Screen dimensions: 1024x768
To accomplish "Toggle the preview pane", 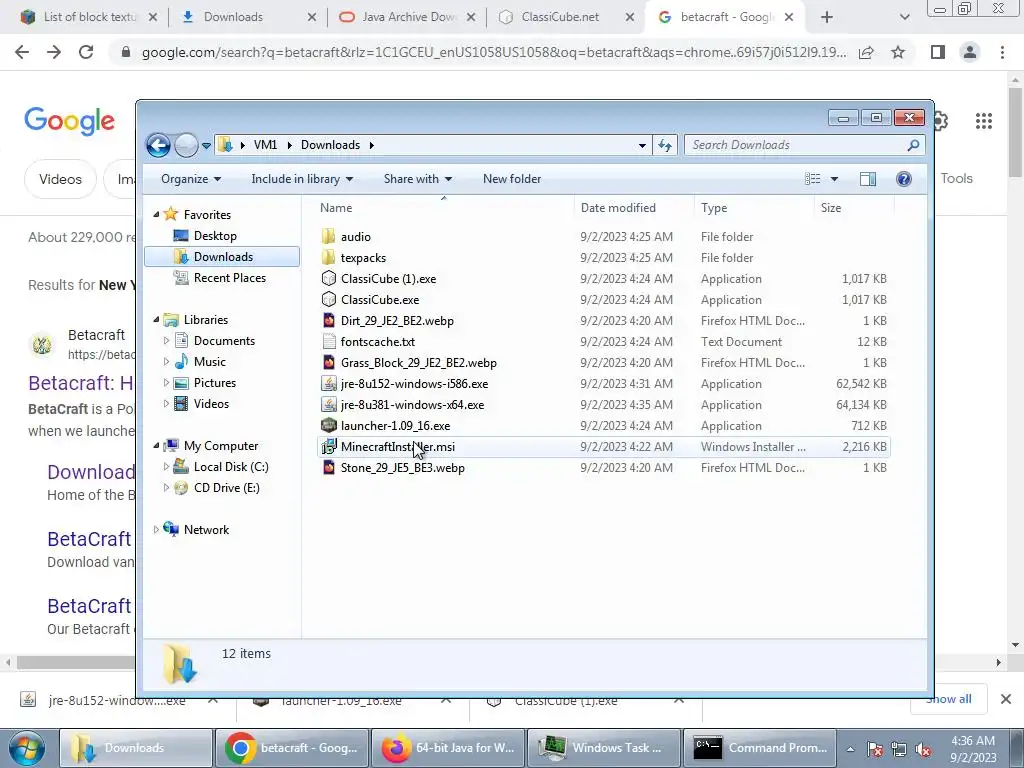I will (x=868, y=179).
